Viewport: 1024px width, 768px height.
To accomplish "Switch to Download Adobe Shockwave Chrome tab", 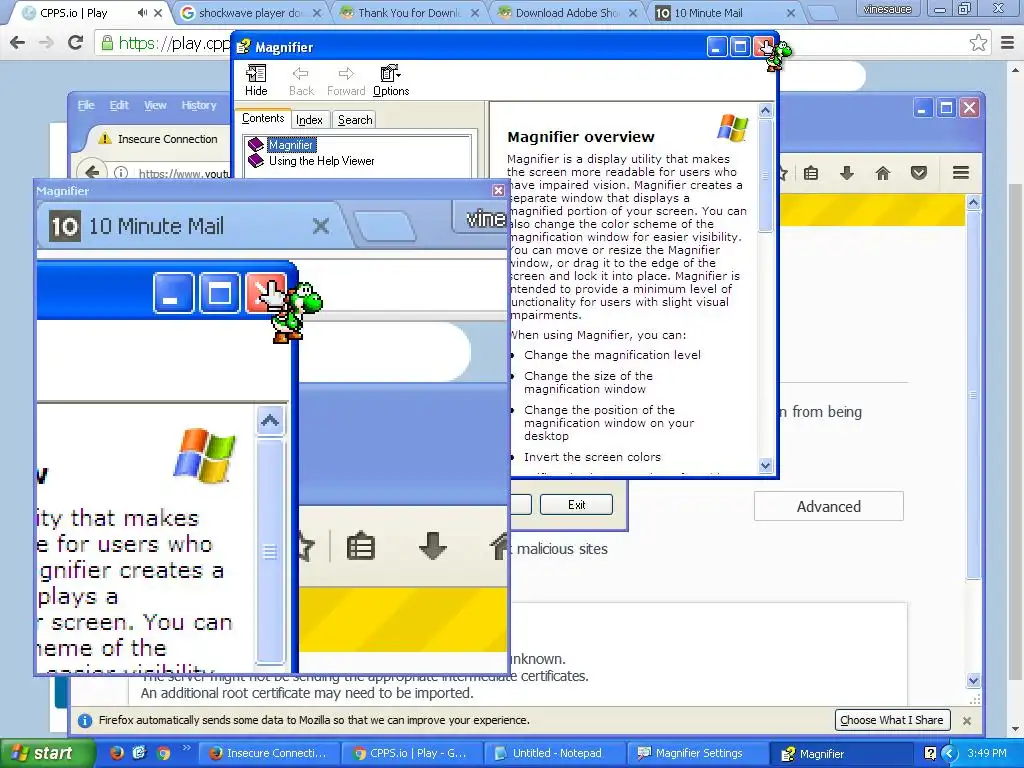I will tap(568, 12).
